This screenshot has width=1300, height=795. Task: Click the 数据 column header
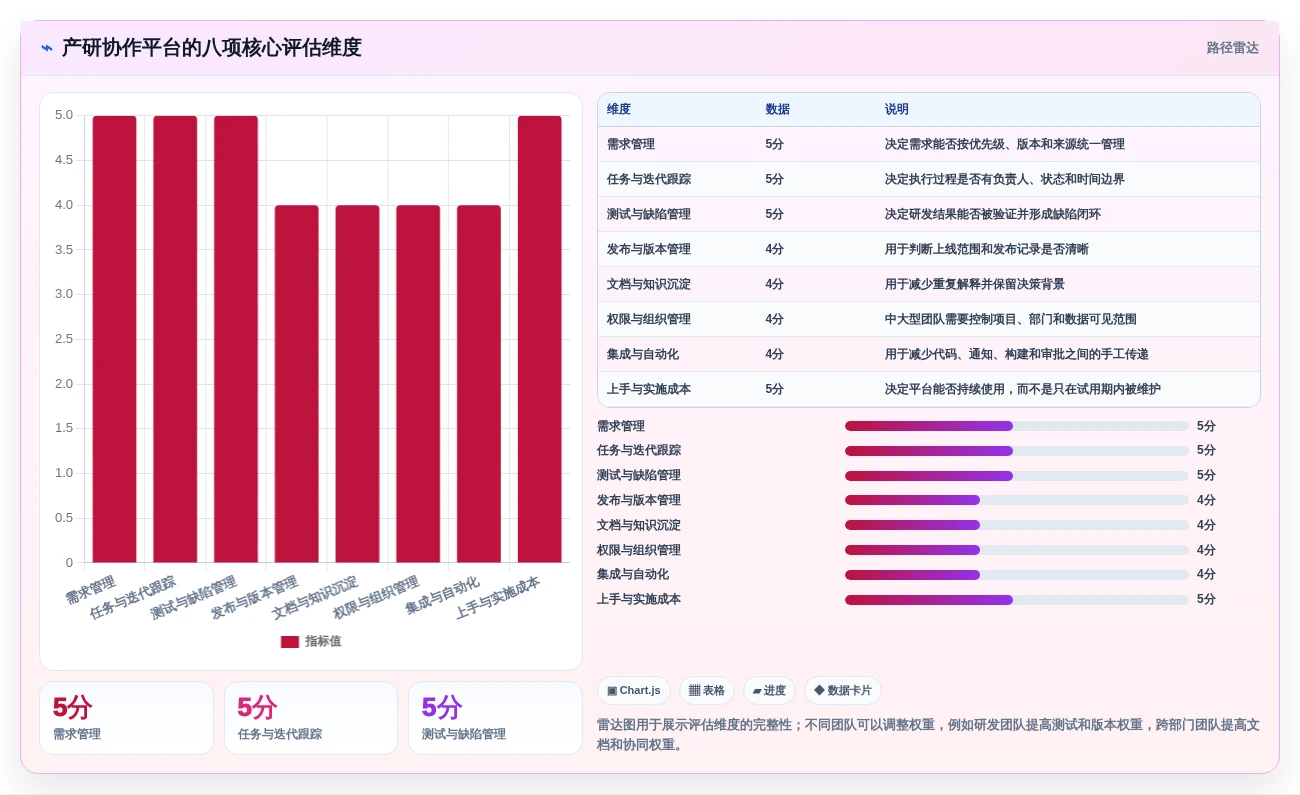[778, 110]
